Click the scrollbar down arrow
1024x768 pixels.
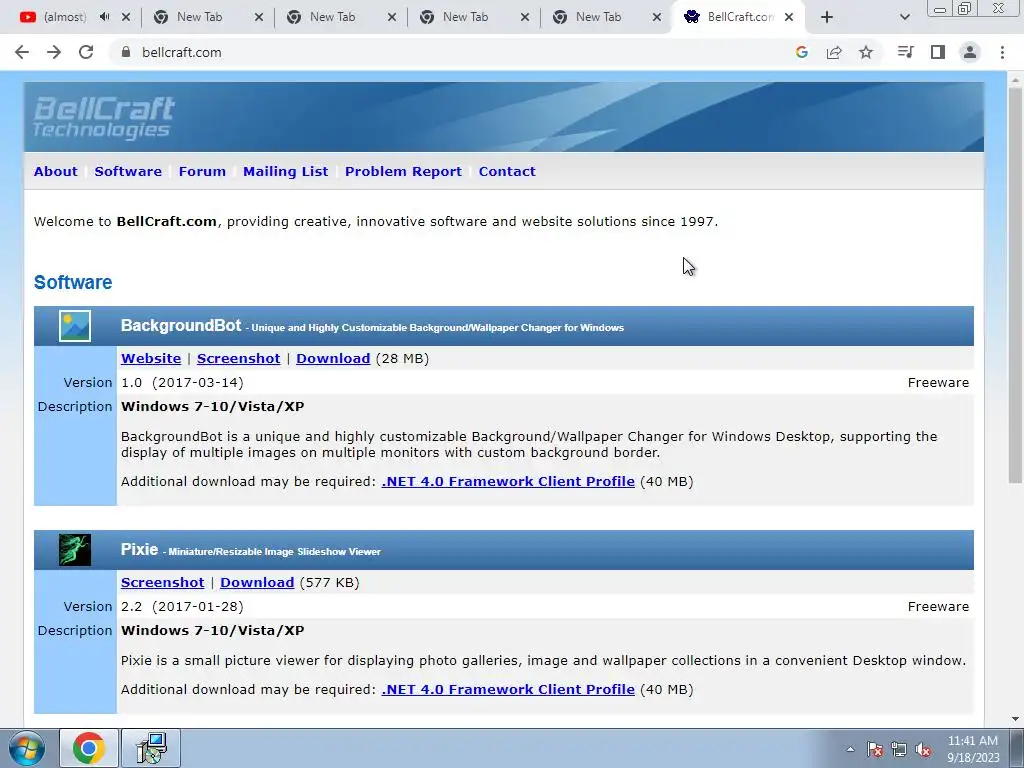coord(1015,719)
